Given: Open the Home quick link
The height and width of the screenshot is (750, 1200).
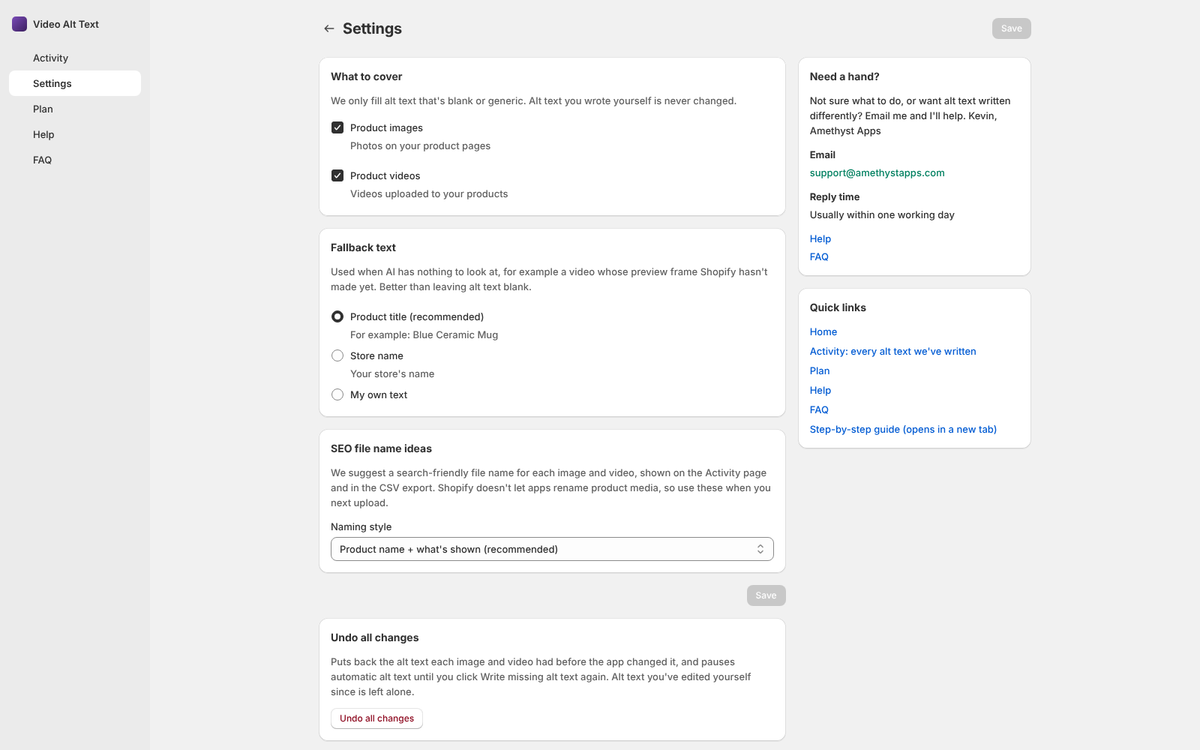Looking at the screenshot, I should click(823, 332).
